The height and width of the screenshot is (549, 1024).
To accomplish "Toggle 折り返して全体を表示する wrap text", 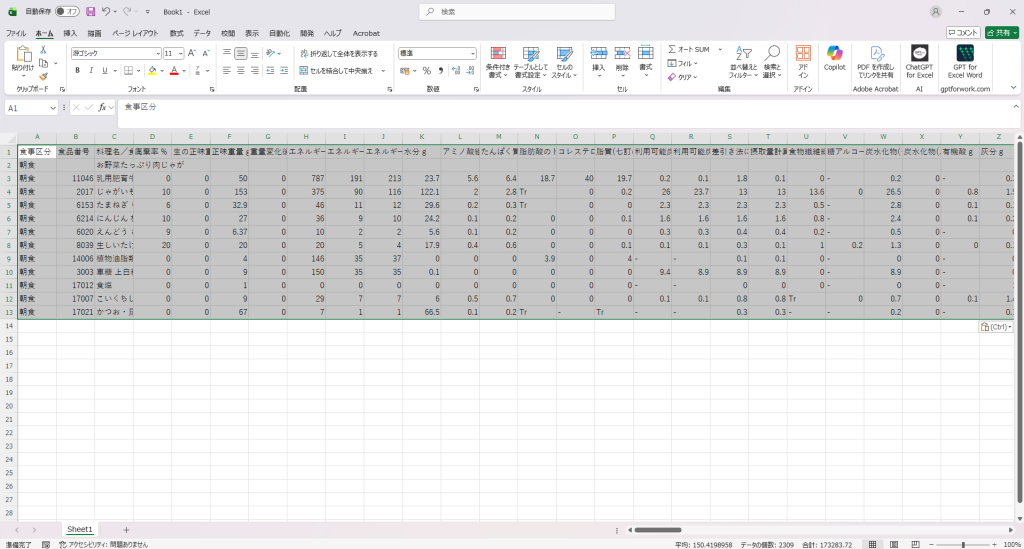I will point(339,53).
